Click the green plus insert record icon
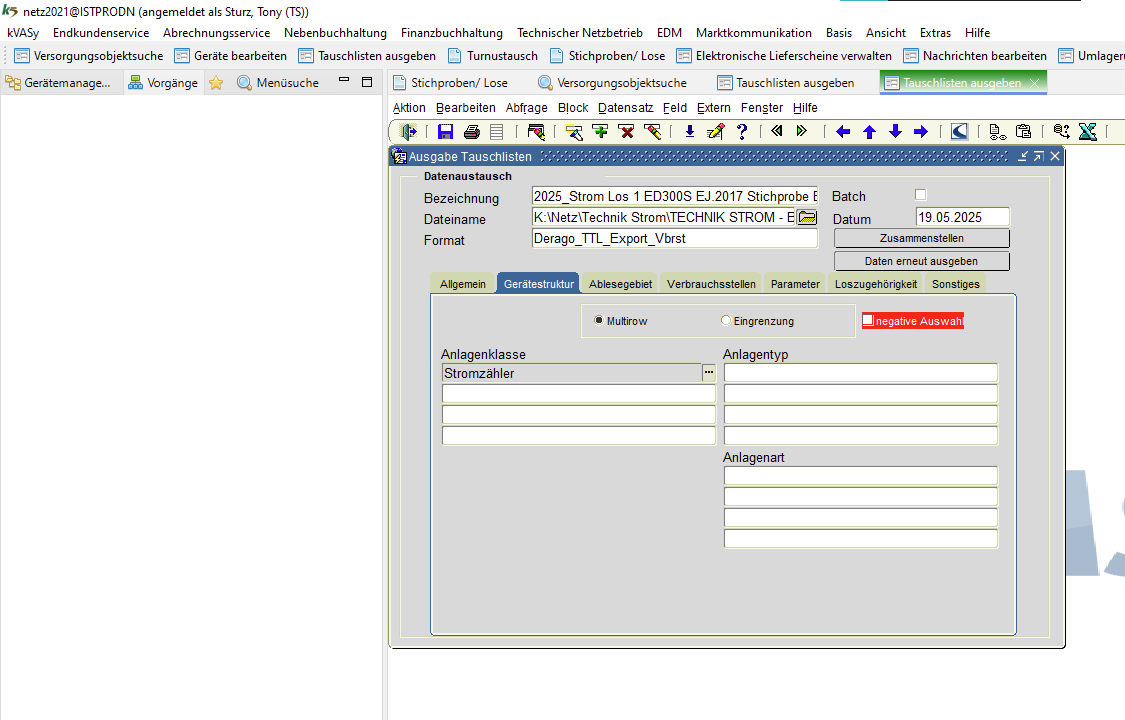 600,131
